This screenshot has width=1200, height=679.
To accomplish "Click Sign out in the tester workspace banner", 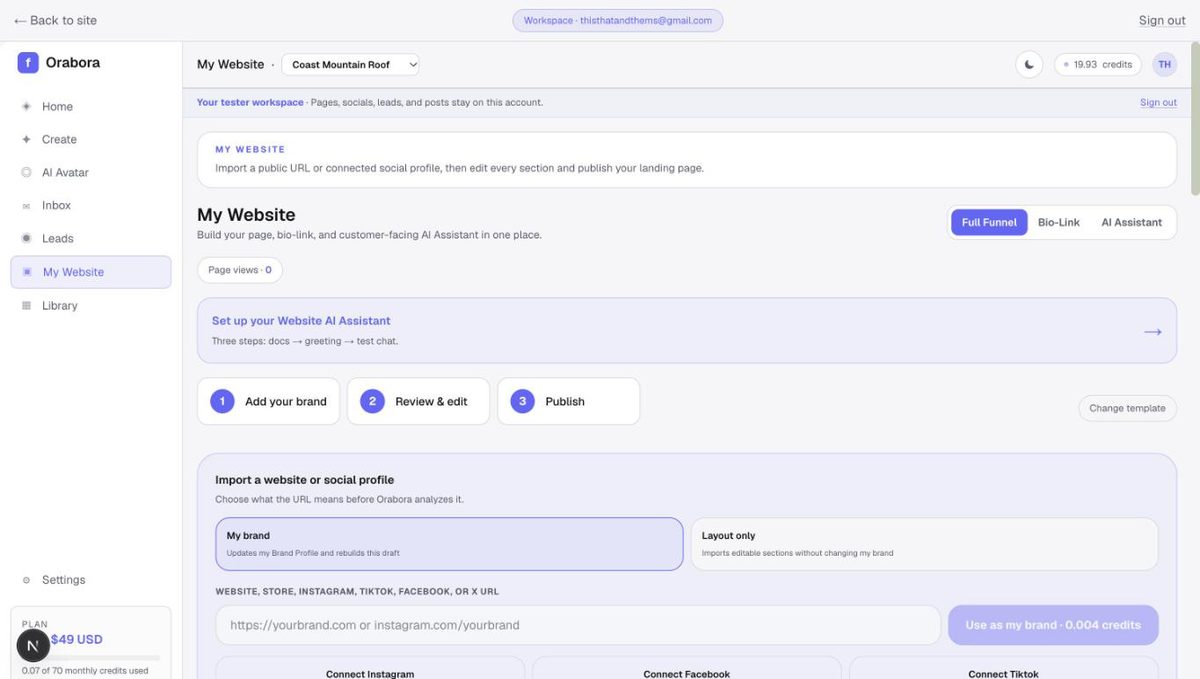I will coord(1158,102).
